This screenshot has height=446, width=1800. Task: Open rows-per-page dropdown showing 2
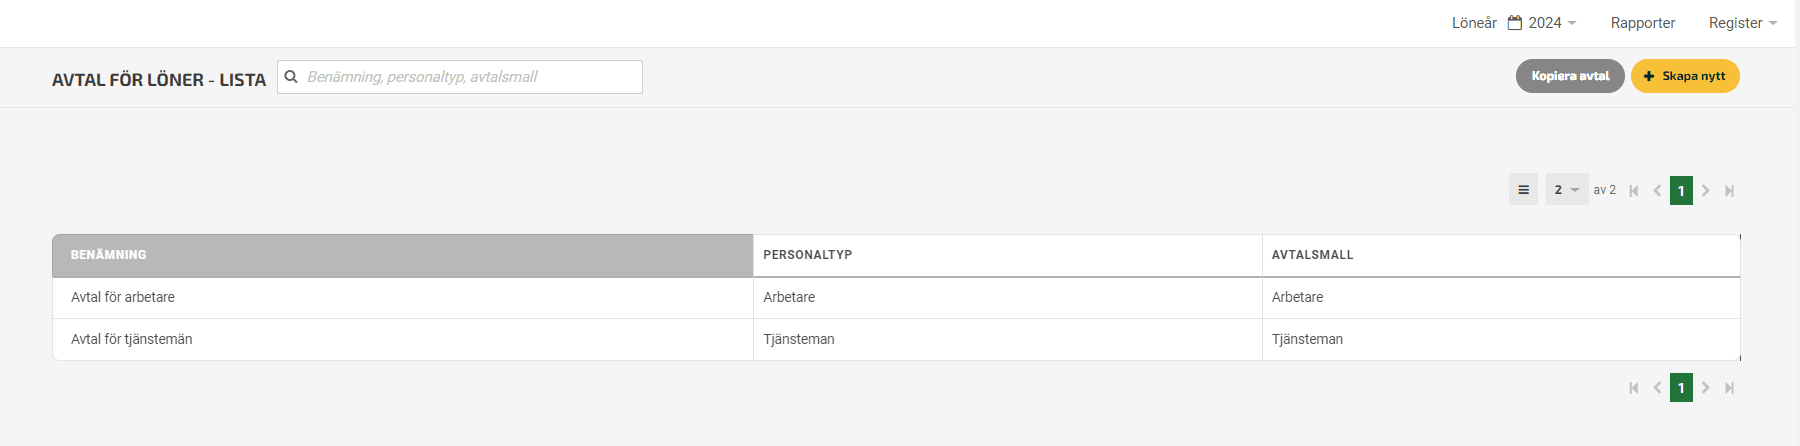pyautogui.click(x=1567, y=190)
